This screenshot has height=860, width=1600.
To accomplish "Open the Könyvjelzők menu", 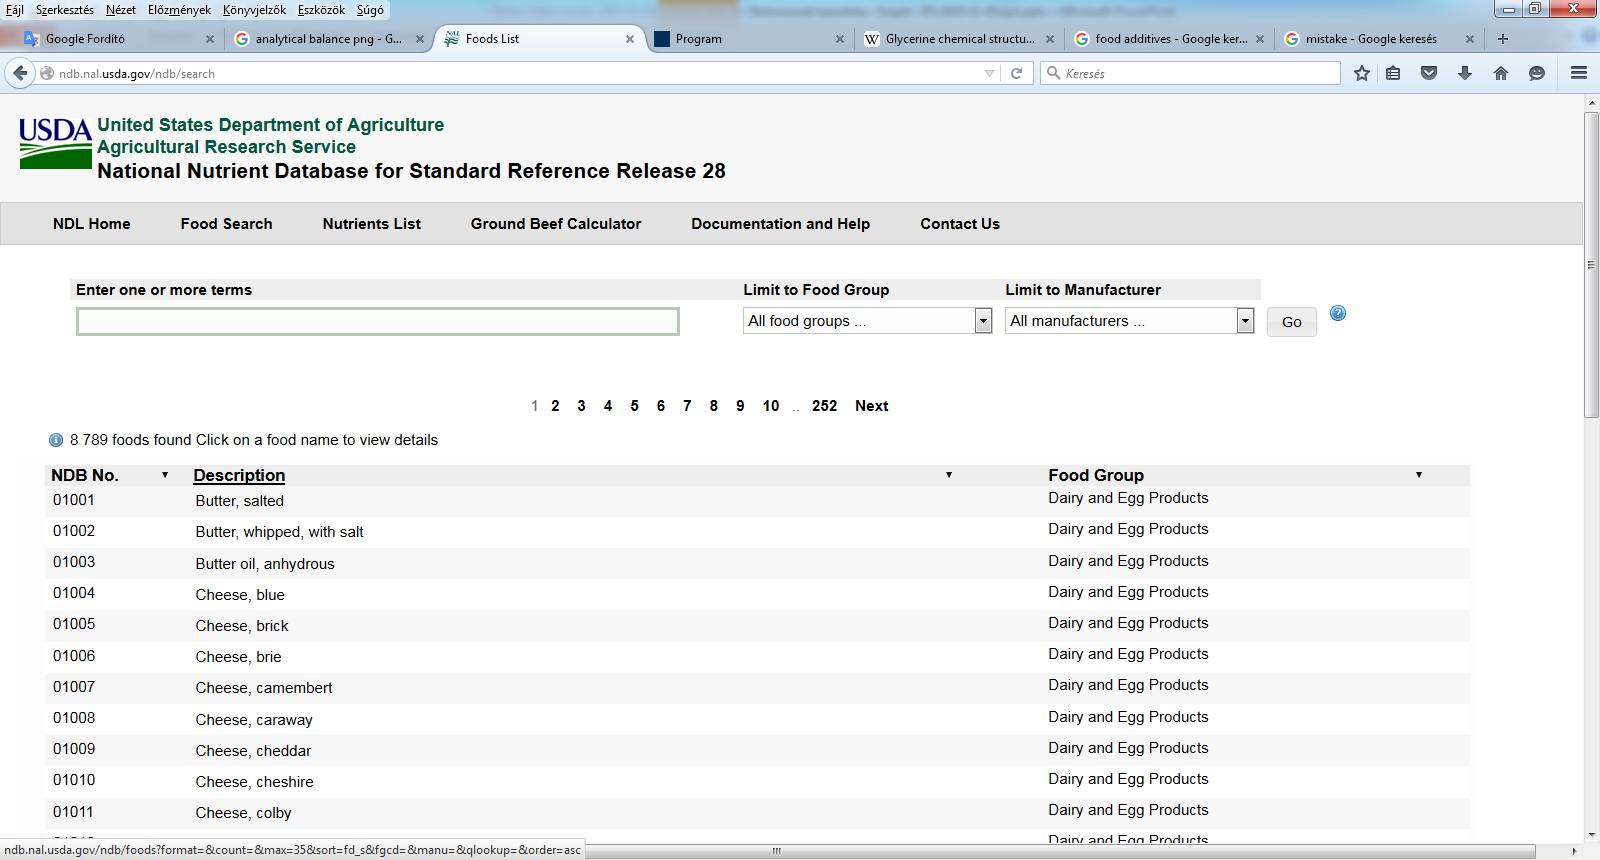I will [254, 10].
